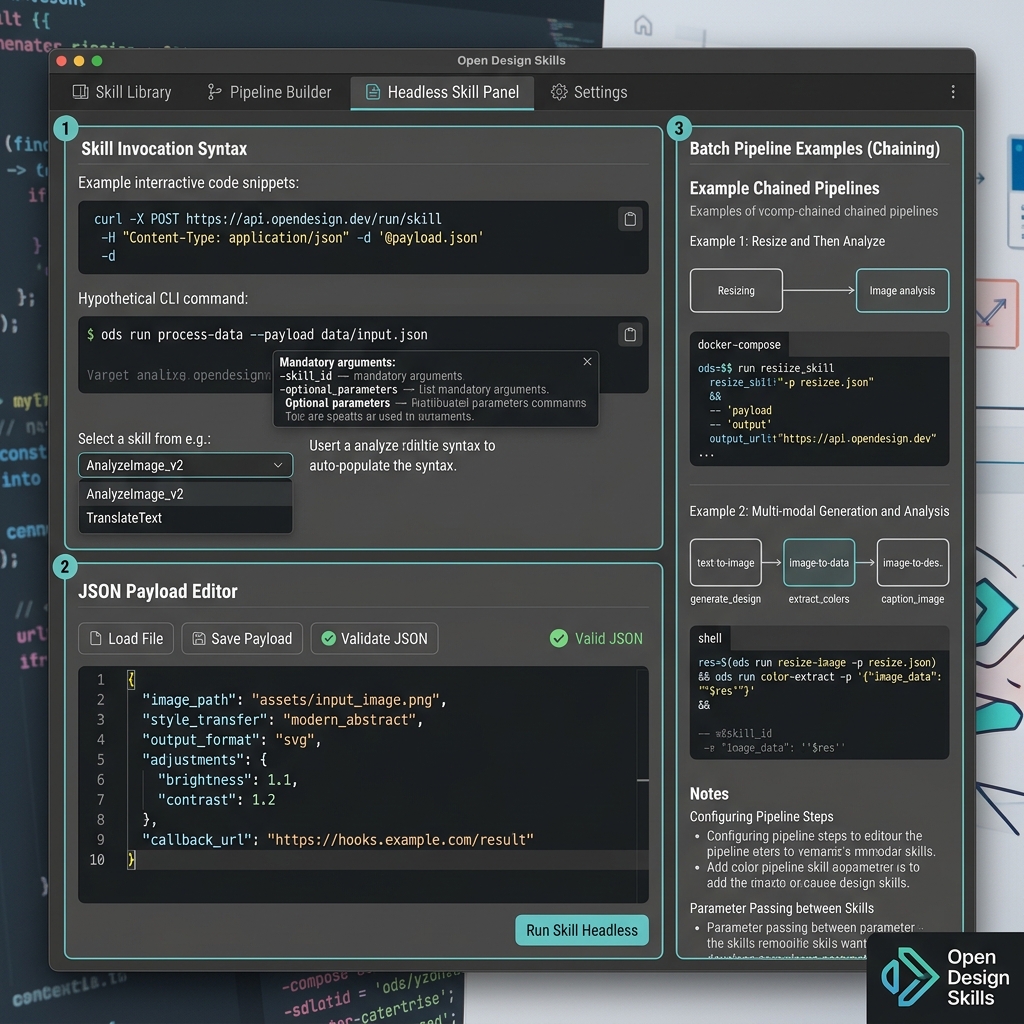
Task: Click "Example 2: Multi-modal Generation and Analysis" heading
Action: pyautogui.click(x=819, y=511)
